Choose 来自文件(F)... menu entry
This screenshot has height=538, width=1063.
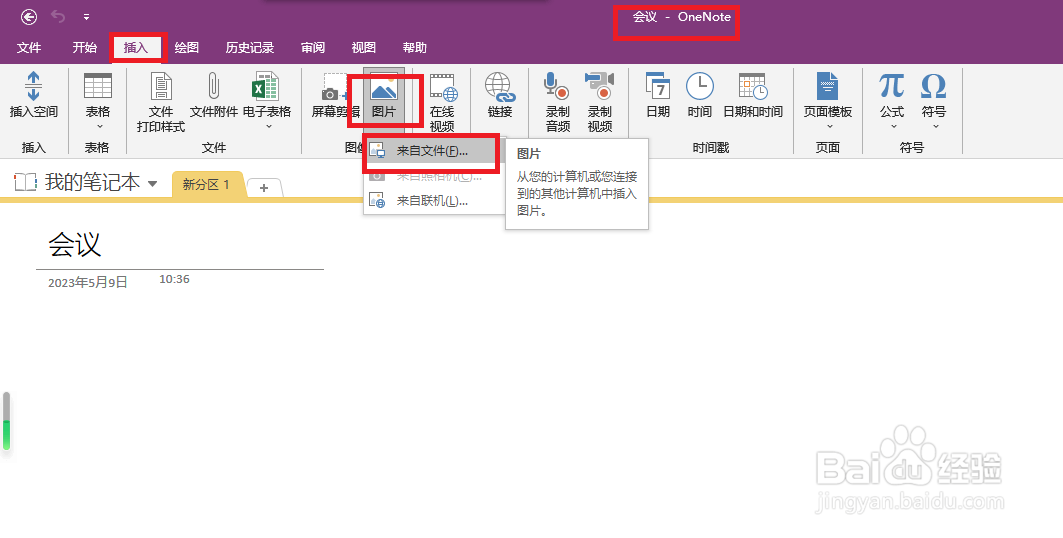431,150
